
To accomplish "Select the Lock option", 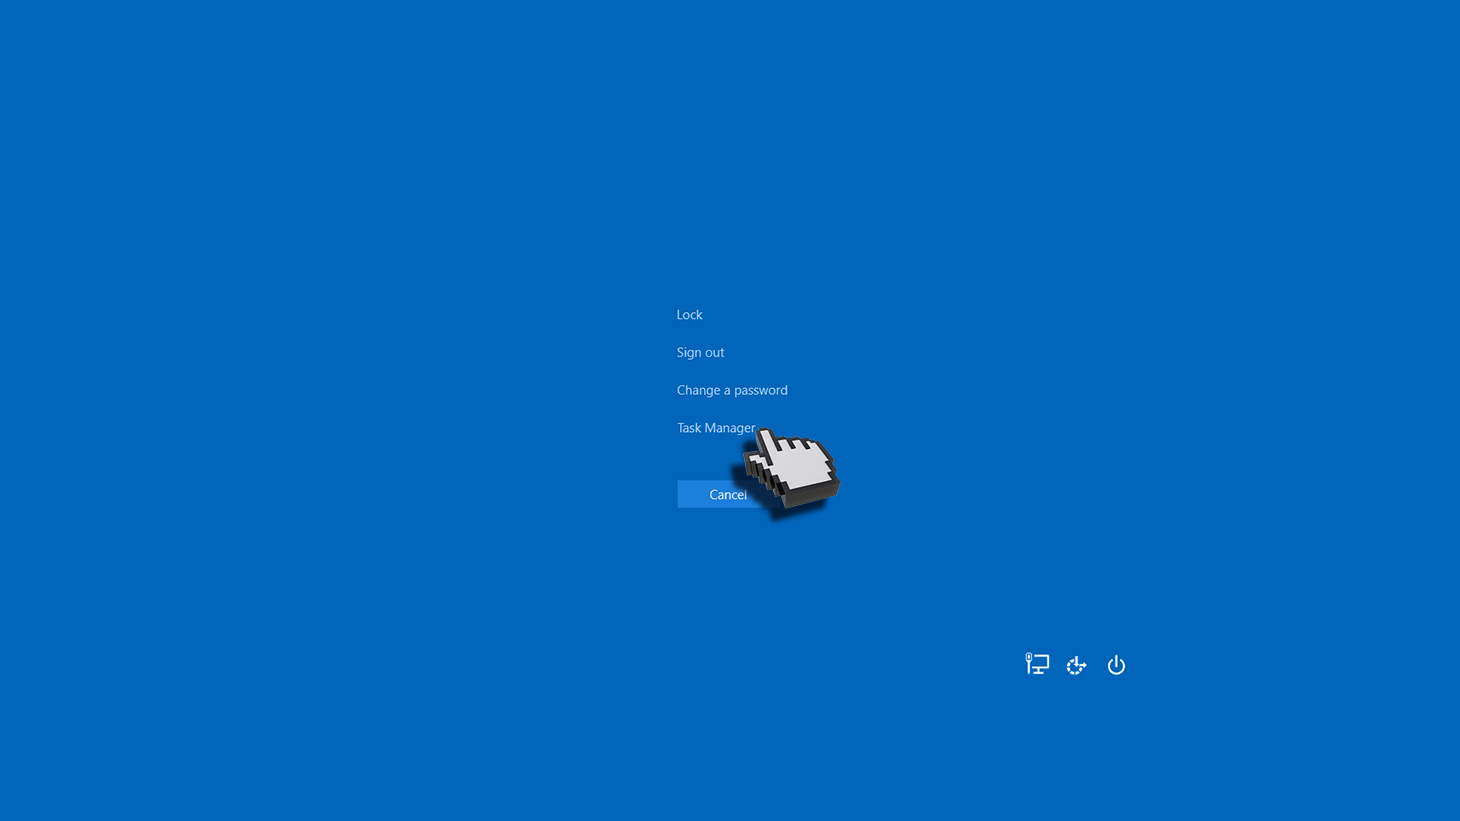I will pos(689,315).
